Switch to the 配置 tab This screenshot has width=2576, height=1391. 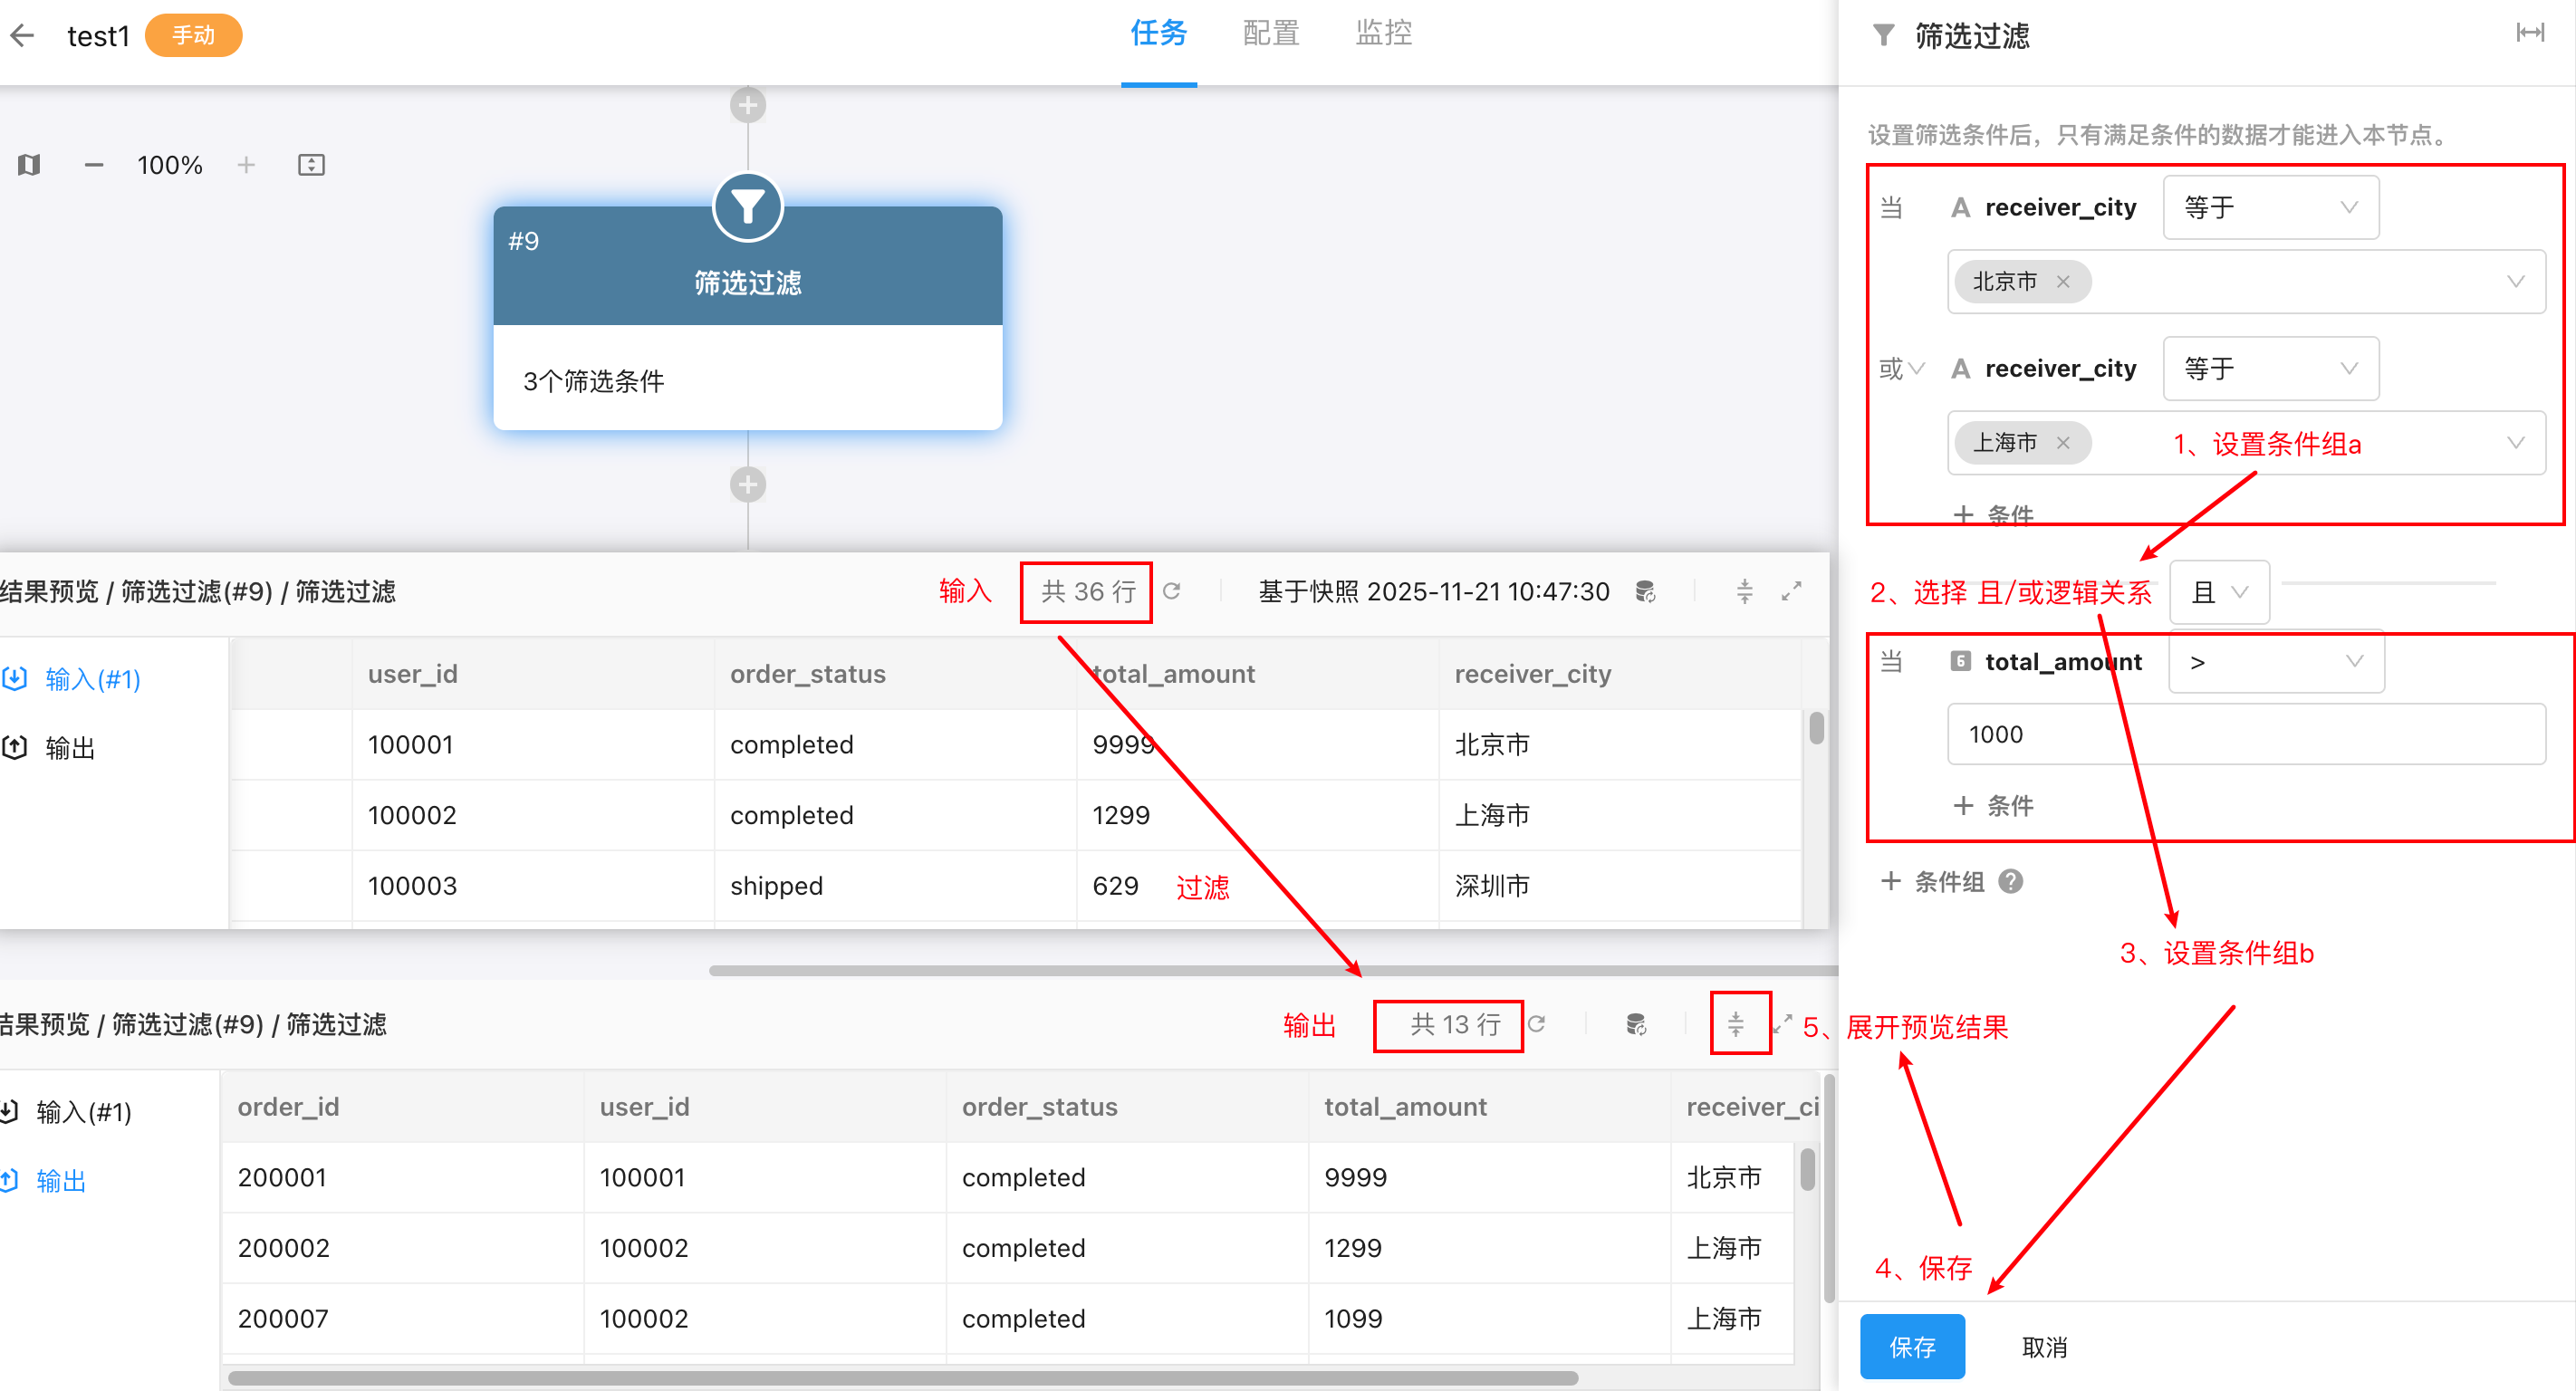click(x=1270, y=34)
